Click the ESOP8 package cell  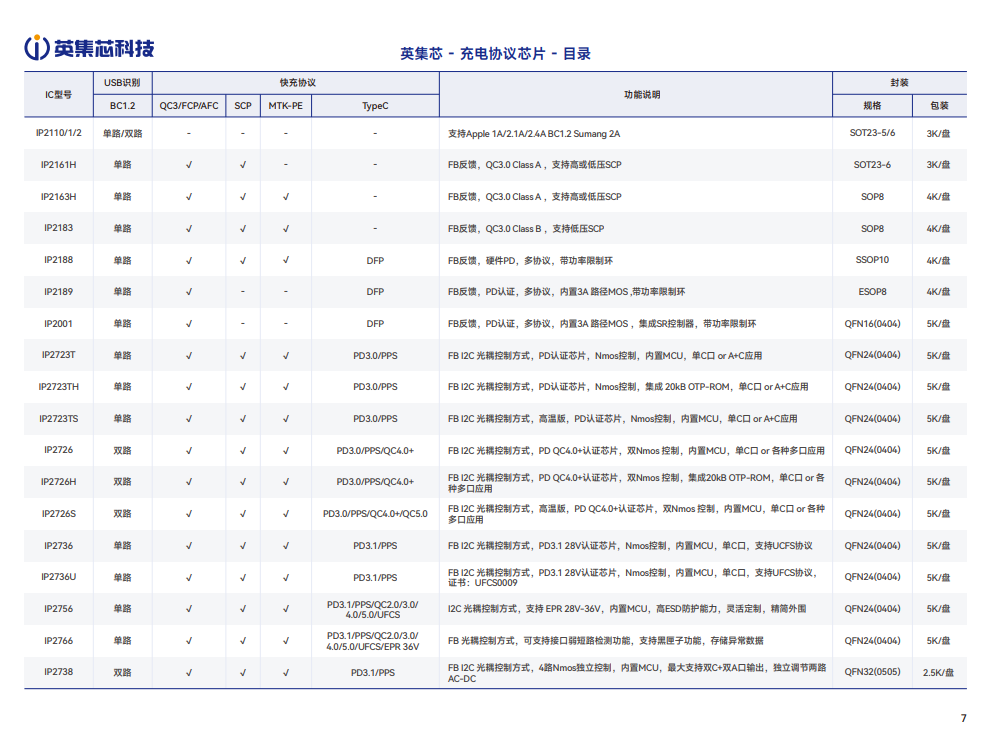pos(872,292)
